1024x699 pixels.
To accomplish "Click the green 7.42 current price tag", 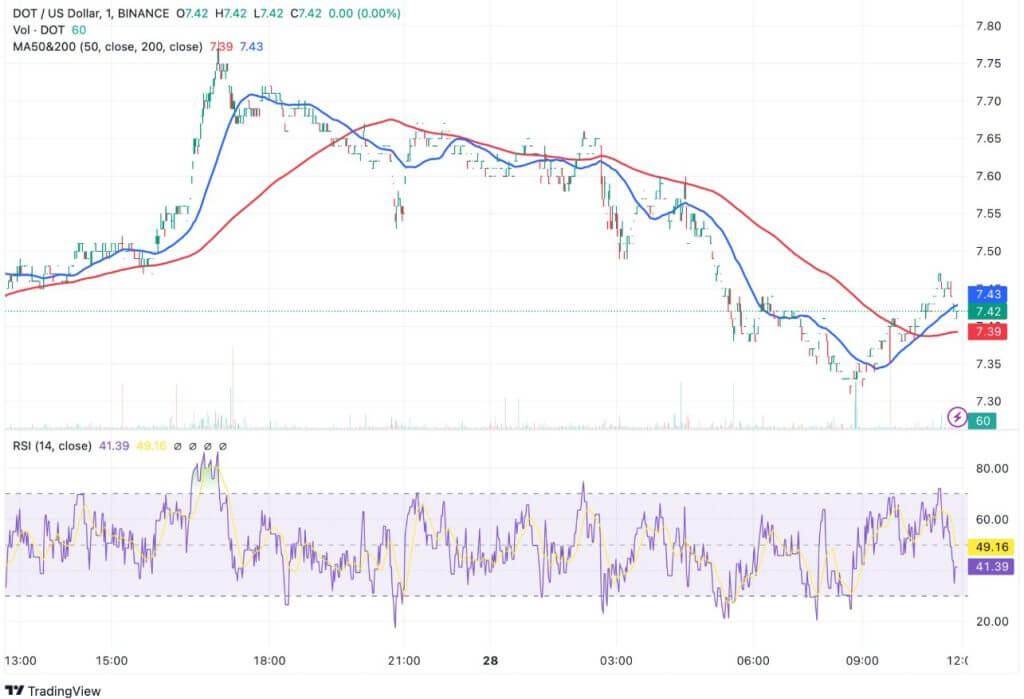I will 988,312.
